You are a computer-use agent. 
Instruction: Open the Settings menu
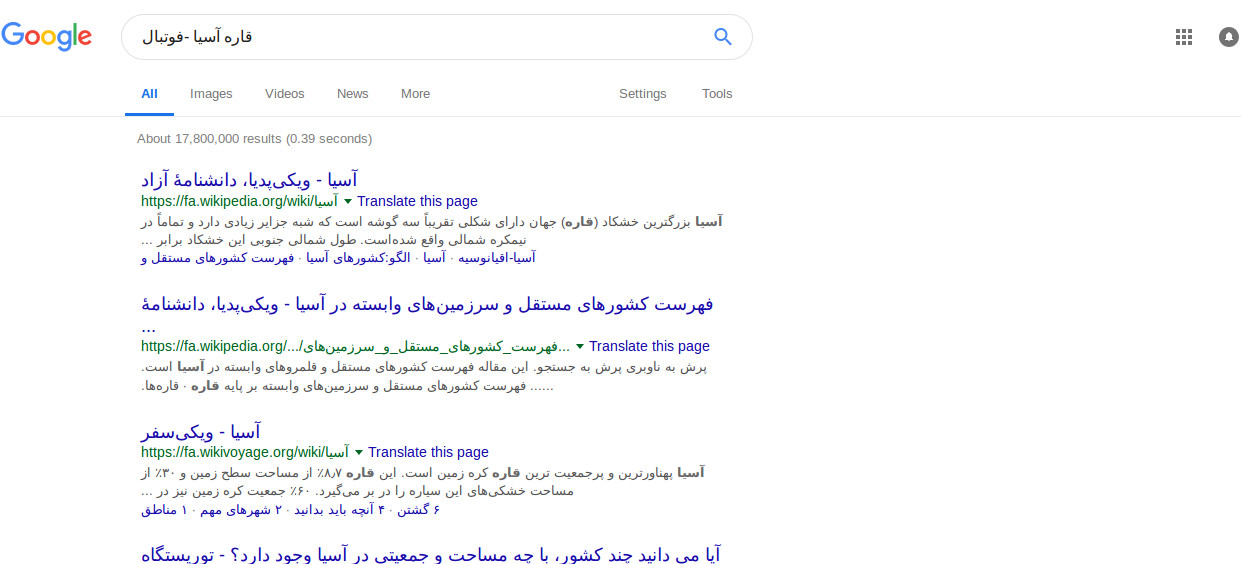point(642,94)
